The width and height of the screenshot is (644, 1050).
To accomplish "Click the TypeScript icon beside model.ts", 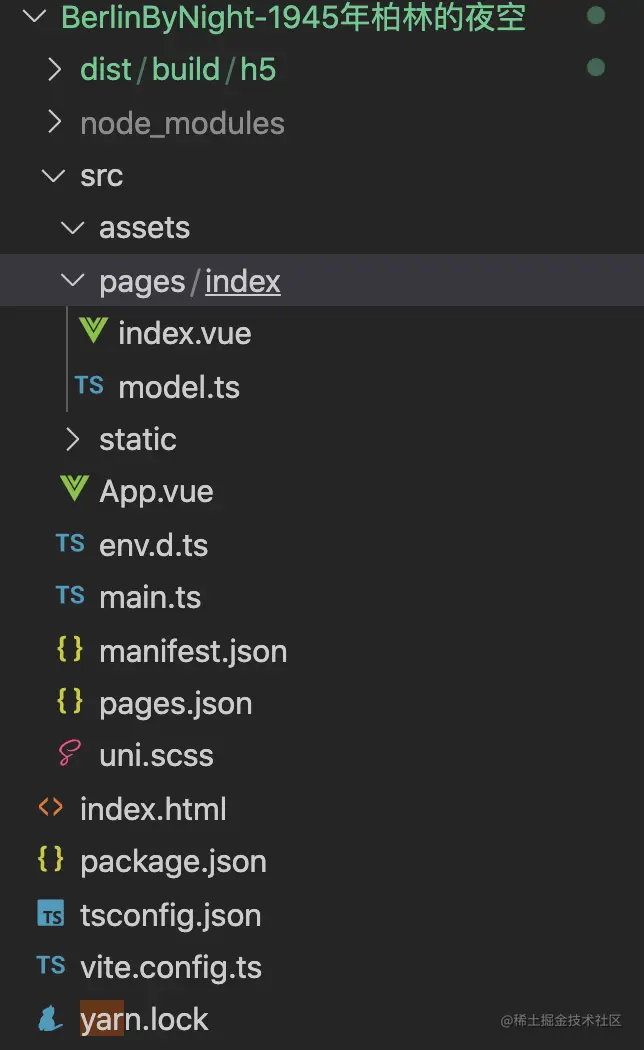I will click(89, 385).
